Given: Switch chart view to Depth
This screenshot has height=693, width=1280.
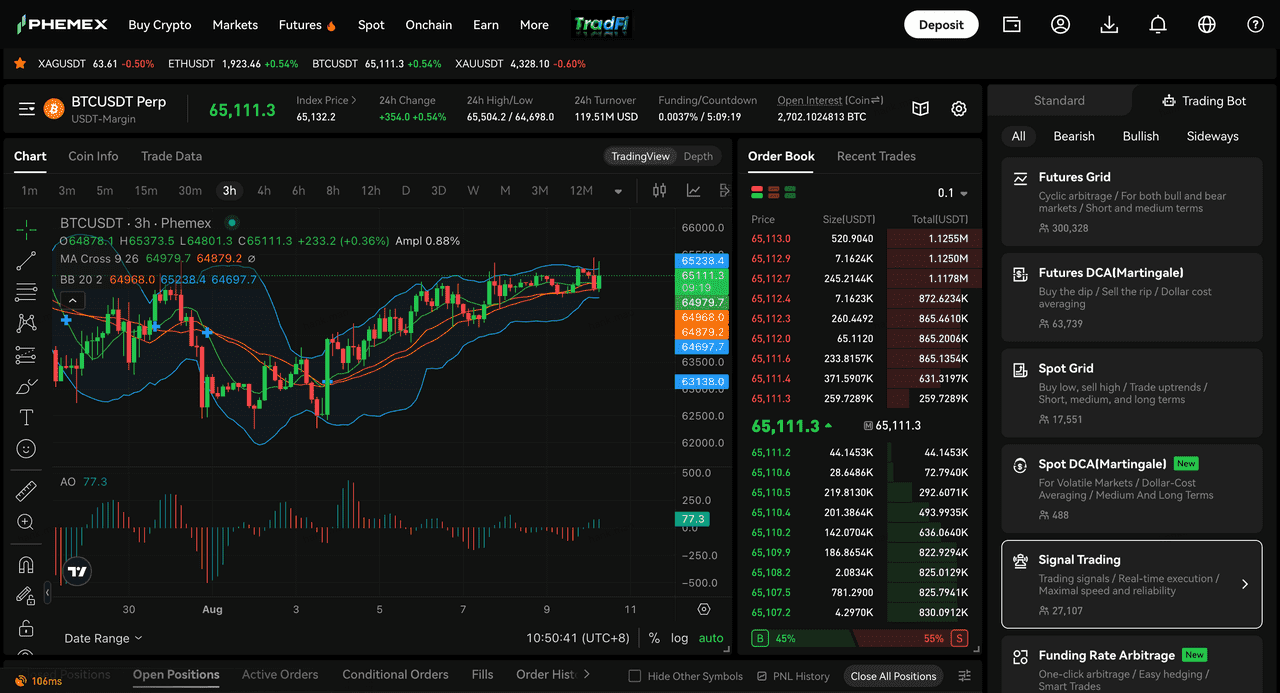Looking at the screenshot, I should pos(698,156).
